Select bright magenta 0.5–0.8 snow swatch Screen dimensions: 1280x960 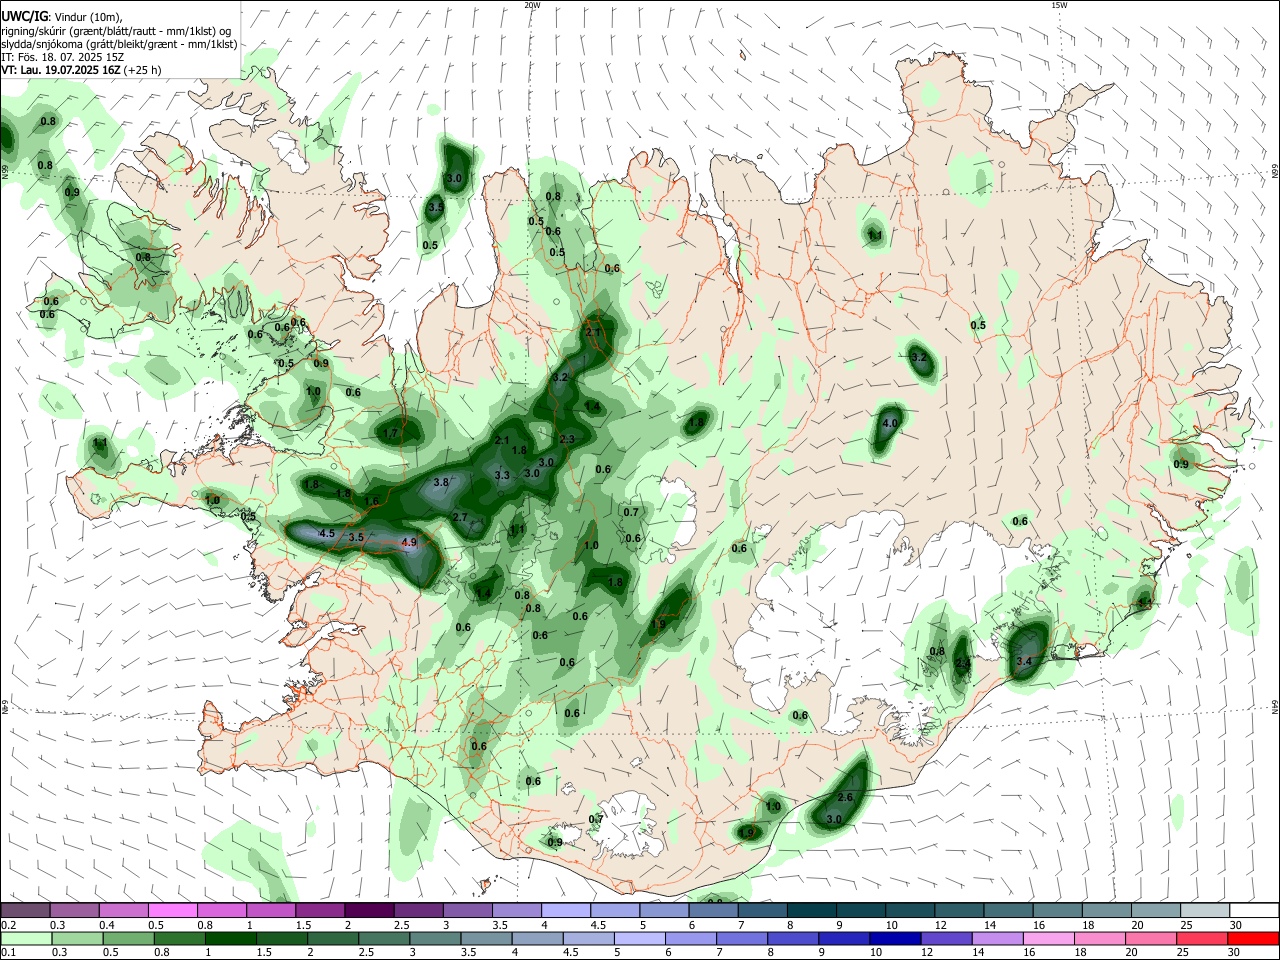click(173, 910)
